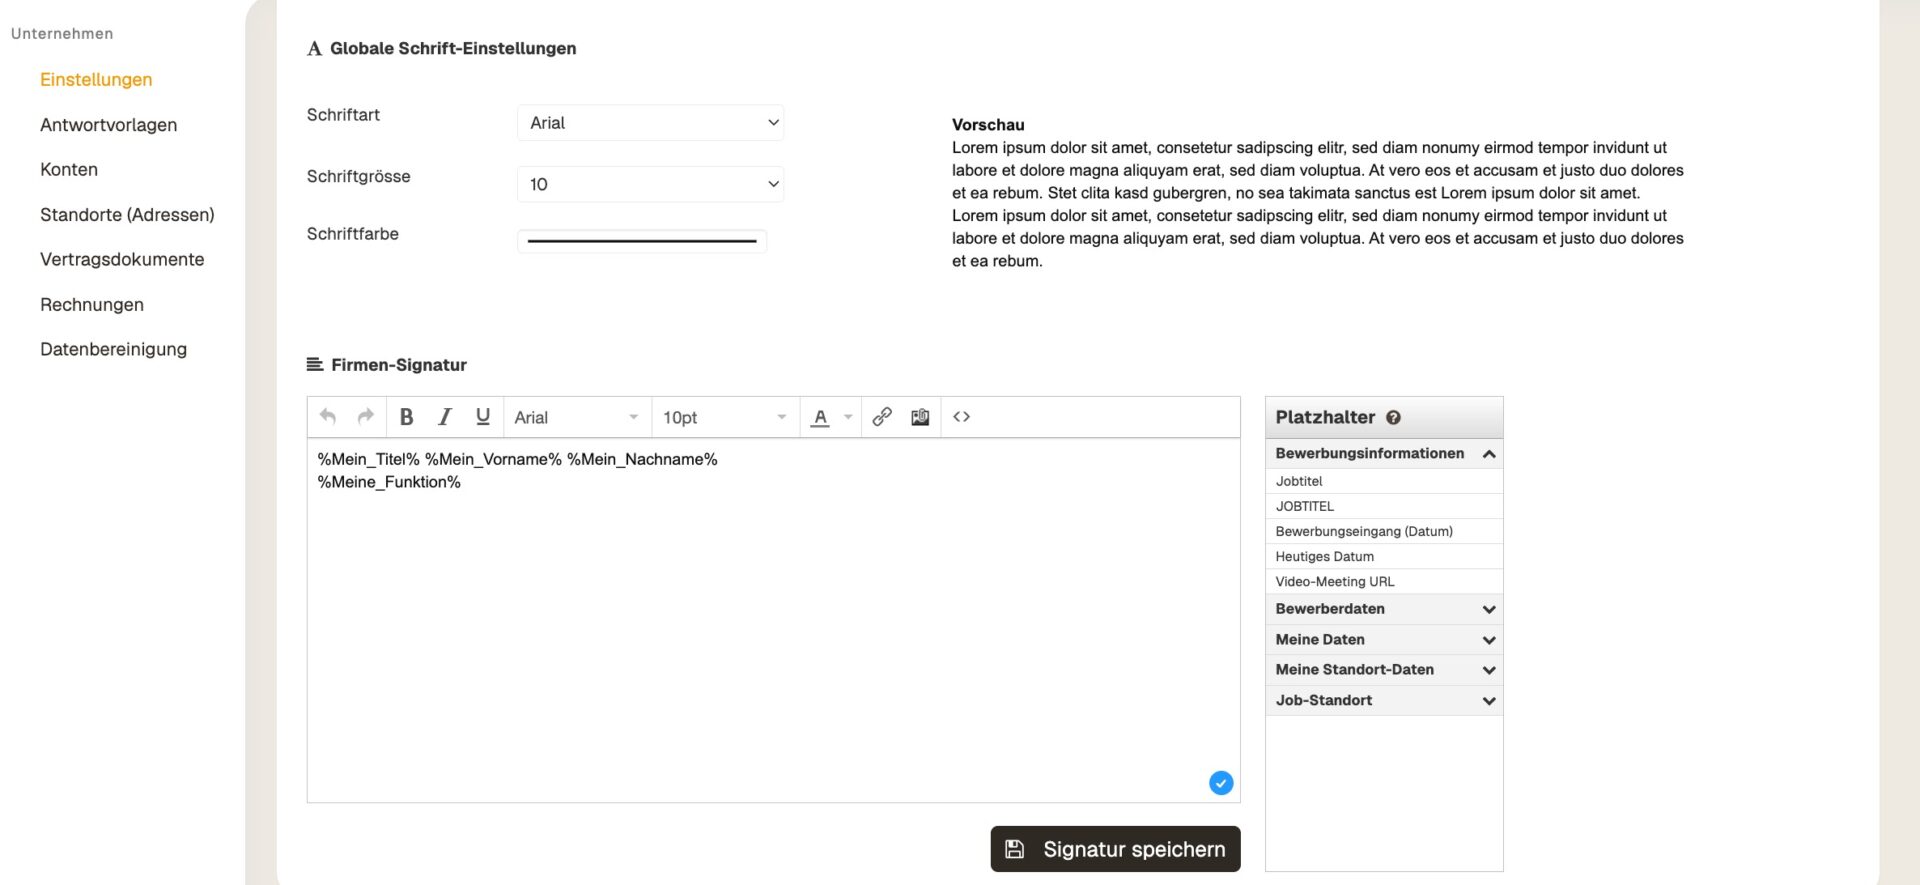Toggle underline formatting in signature editor
Image resolution: width=1920 pixels, height=885 pixels.
coord(483,417)
